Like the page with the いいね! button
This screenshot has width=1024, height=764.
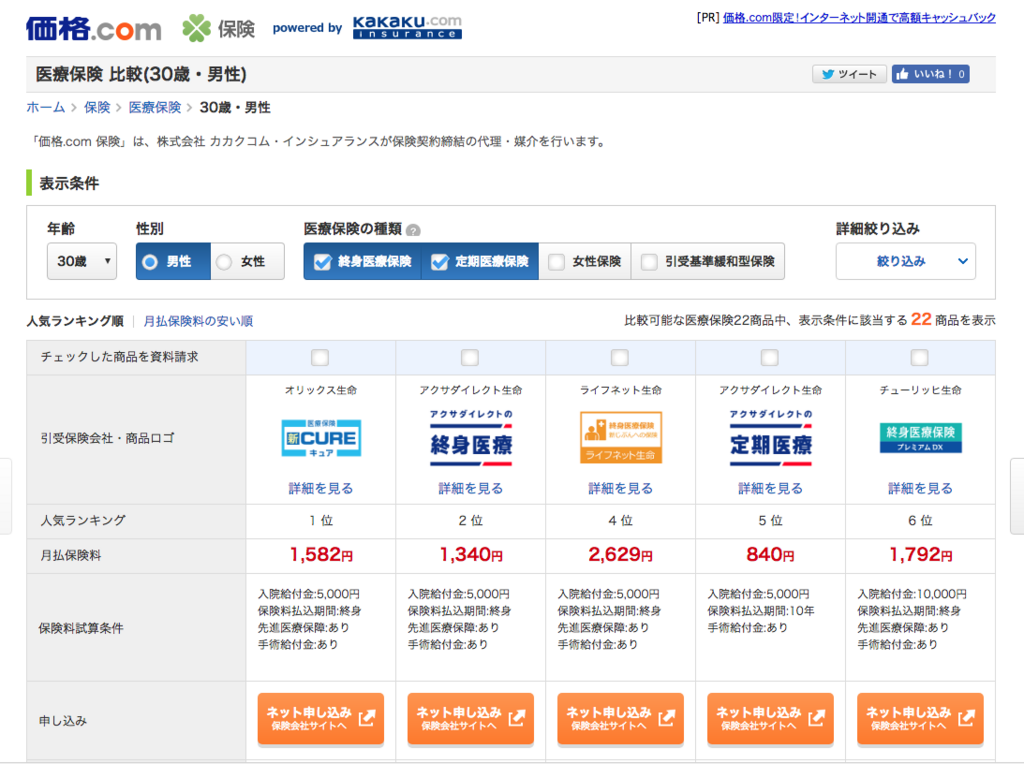click(931, 74)
